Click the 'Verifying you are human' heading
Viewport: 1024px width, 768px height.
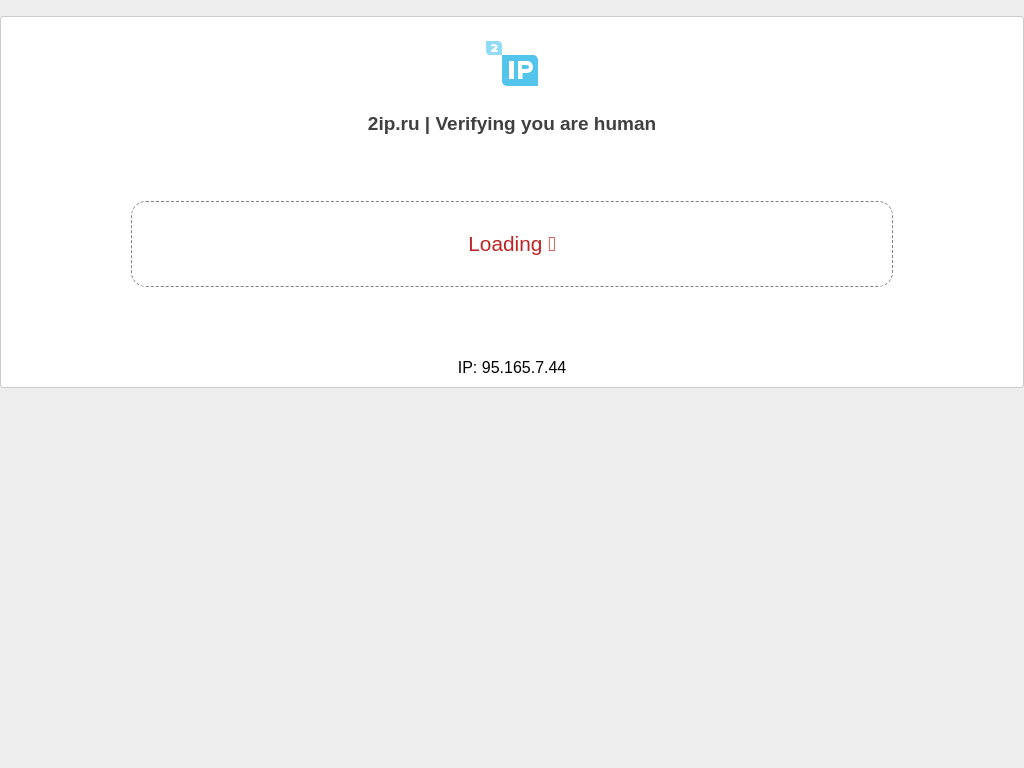(x=545, y=124)
